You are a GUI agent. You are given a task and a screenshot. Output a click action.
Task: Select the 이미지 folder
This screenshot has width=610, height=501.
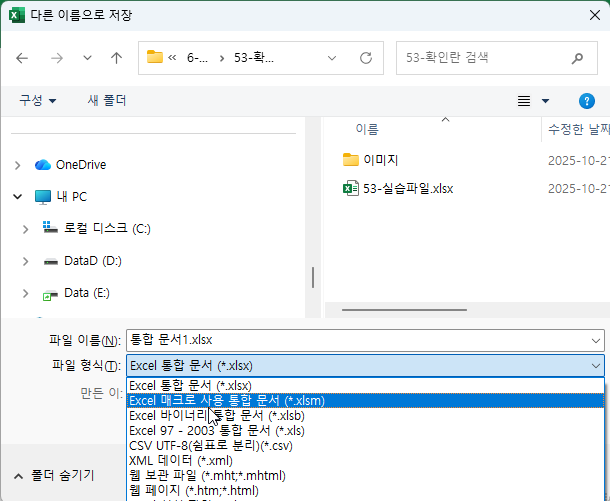(x=370, y=160)
